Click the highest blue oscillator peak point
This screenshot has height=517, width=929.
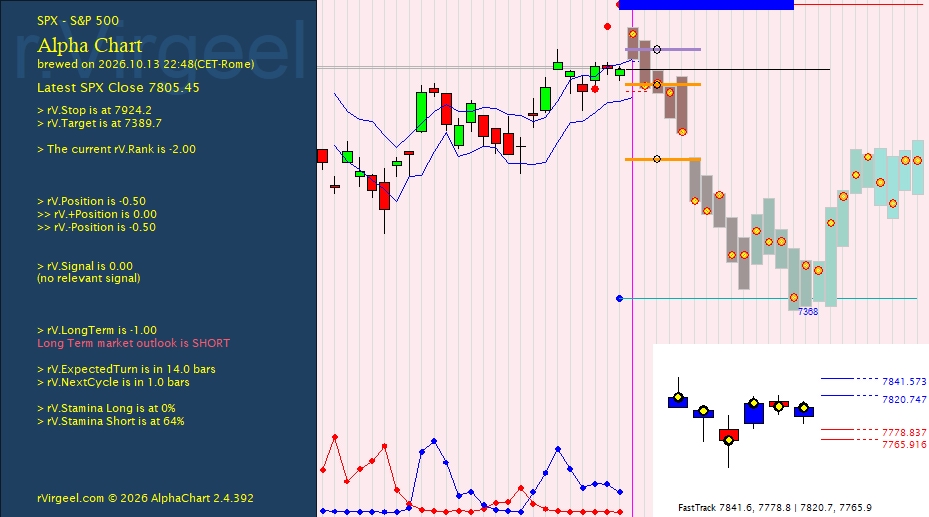[x=434, y=441]
